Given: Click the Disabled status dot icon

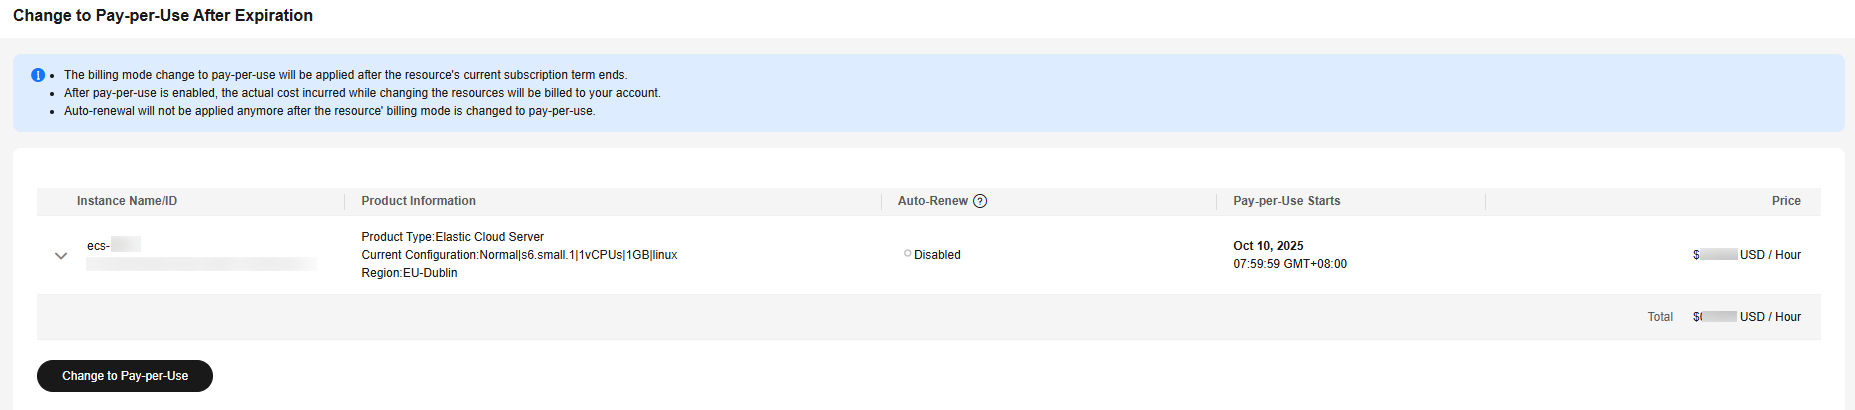Looking at the screenshot, I should [907, 254].
